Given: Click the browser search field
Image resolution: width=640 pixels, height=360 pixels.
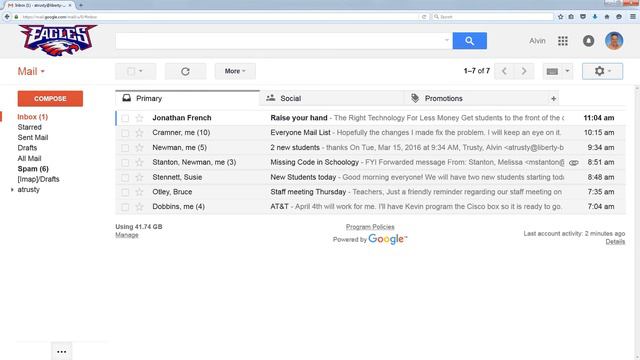Looking at the screenshot, I should pyautogui.click(x=493, y=17).
